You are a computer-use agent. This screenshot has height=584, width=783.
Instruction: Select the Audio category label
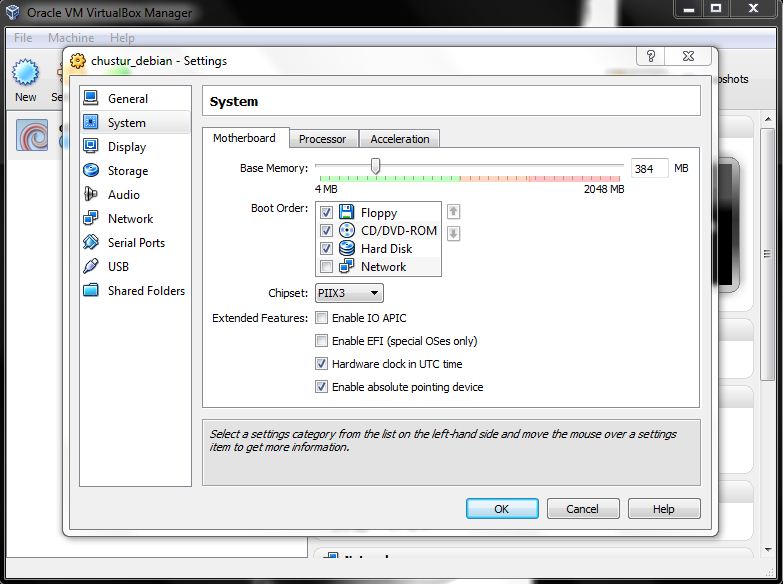[x=124, y=194]
